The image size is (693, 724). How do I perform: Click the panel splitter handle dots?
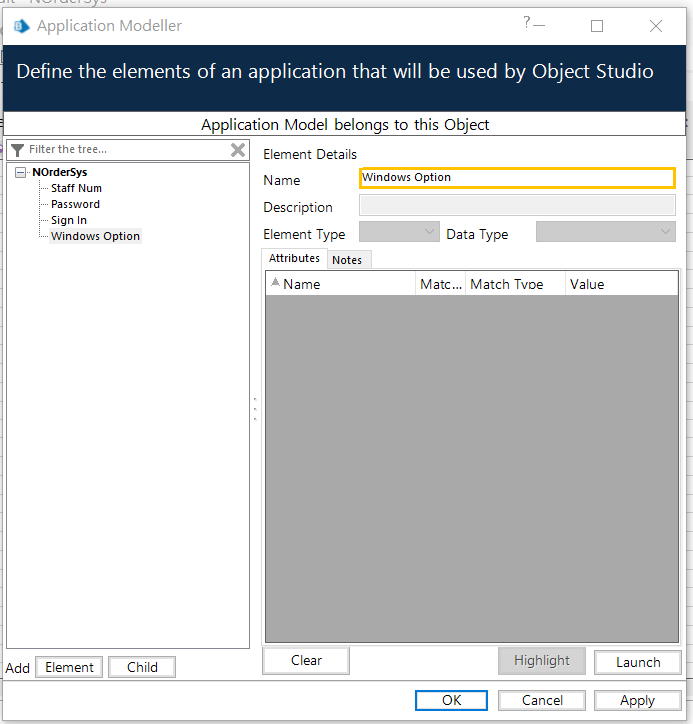[255, 409]
